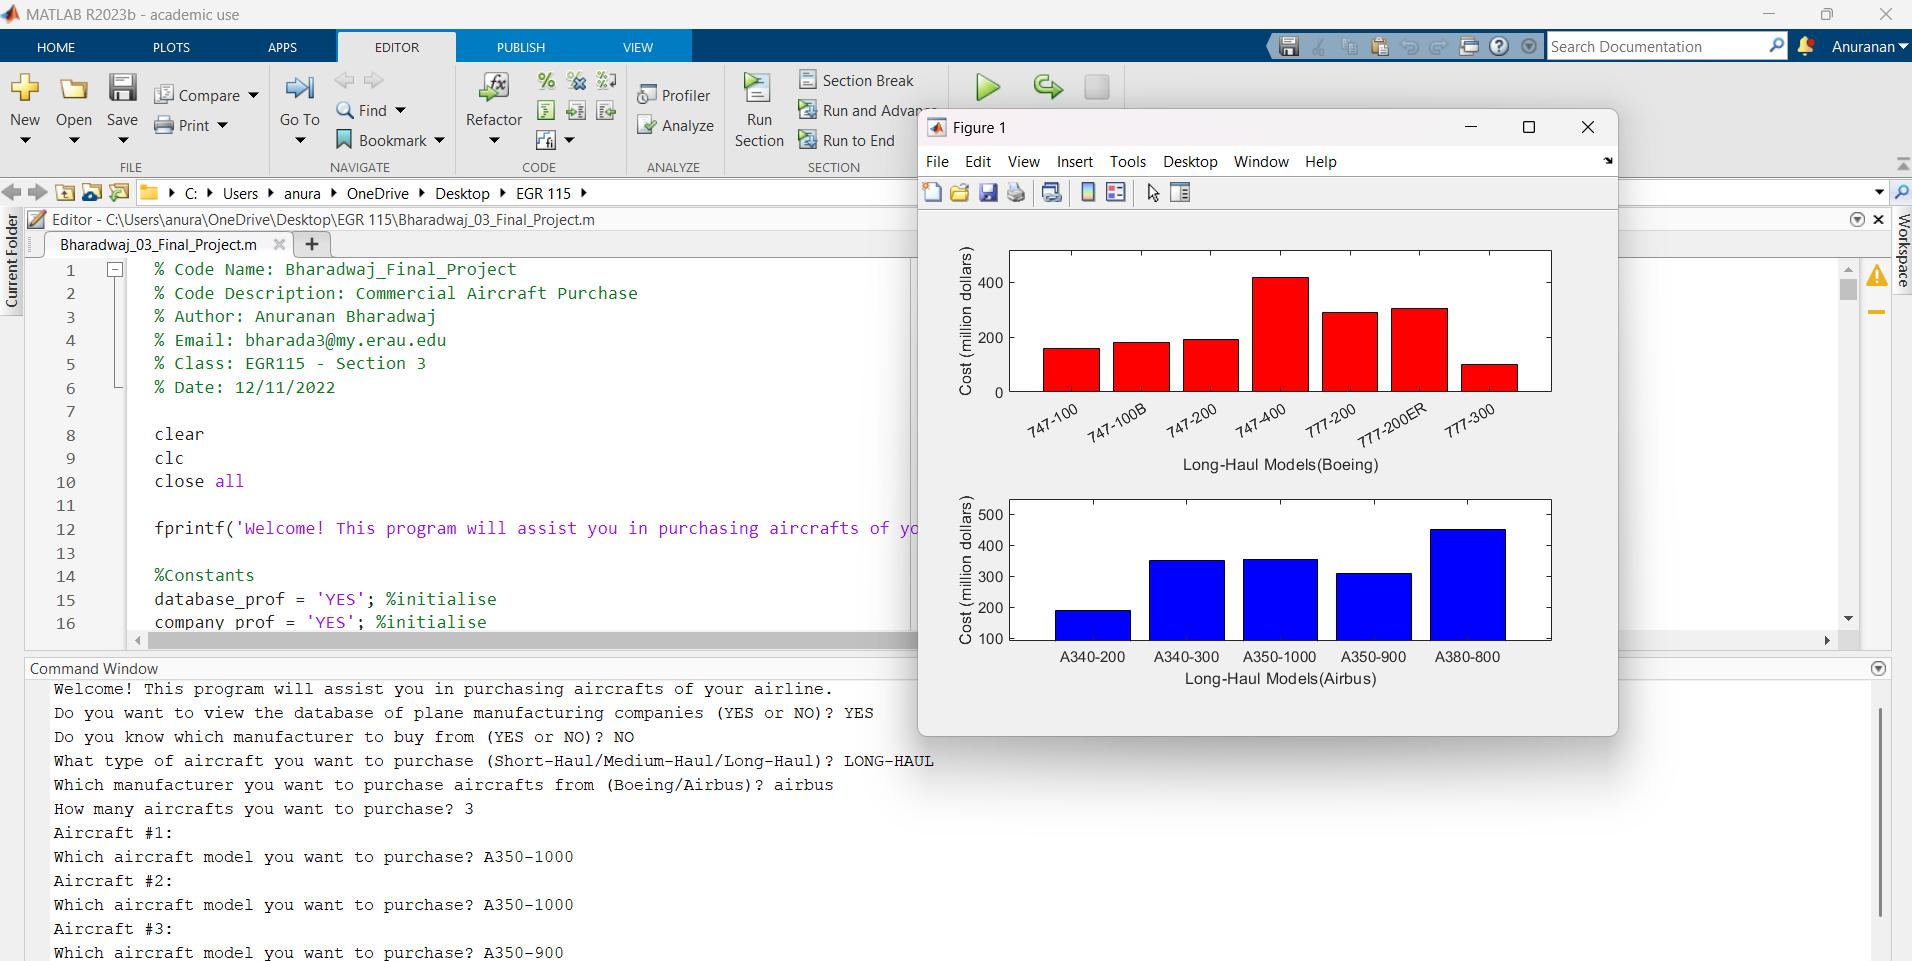Click the Decrease indent icon in the CODE group

[x=606, y=111]
